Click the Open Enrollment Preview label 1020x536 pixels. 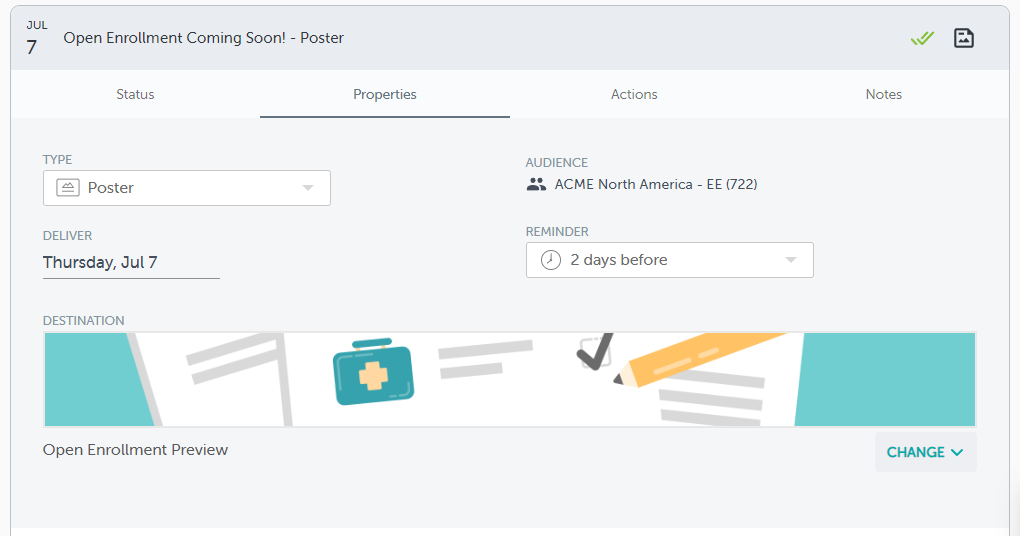coord(136,450)
